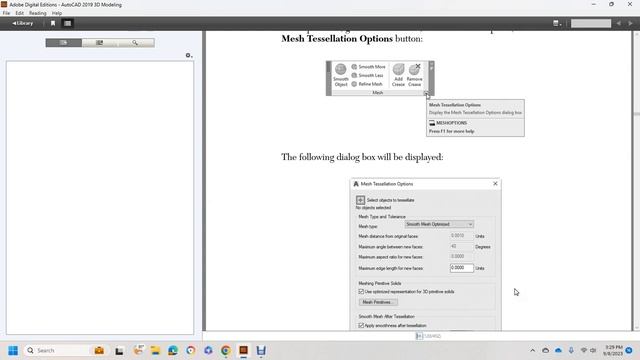Click the toolbar search text field
Viewport: 640px width, 360px height.
pyautogui.click(x=591, y=23)
